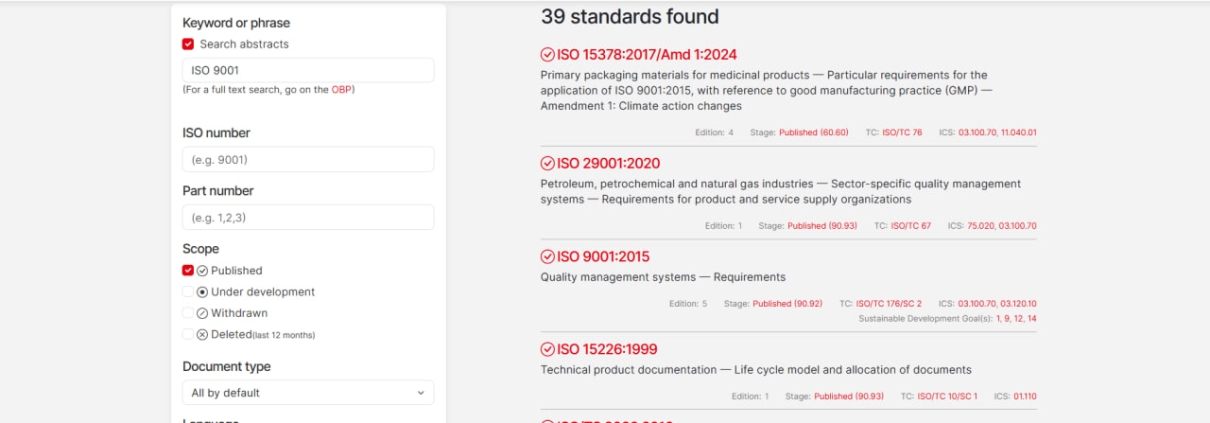Disable the Published scope checkbox
Viewport: 1210px width, 423px height.
[188, 271]
